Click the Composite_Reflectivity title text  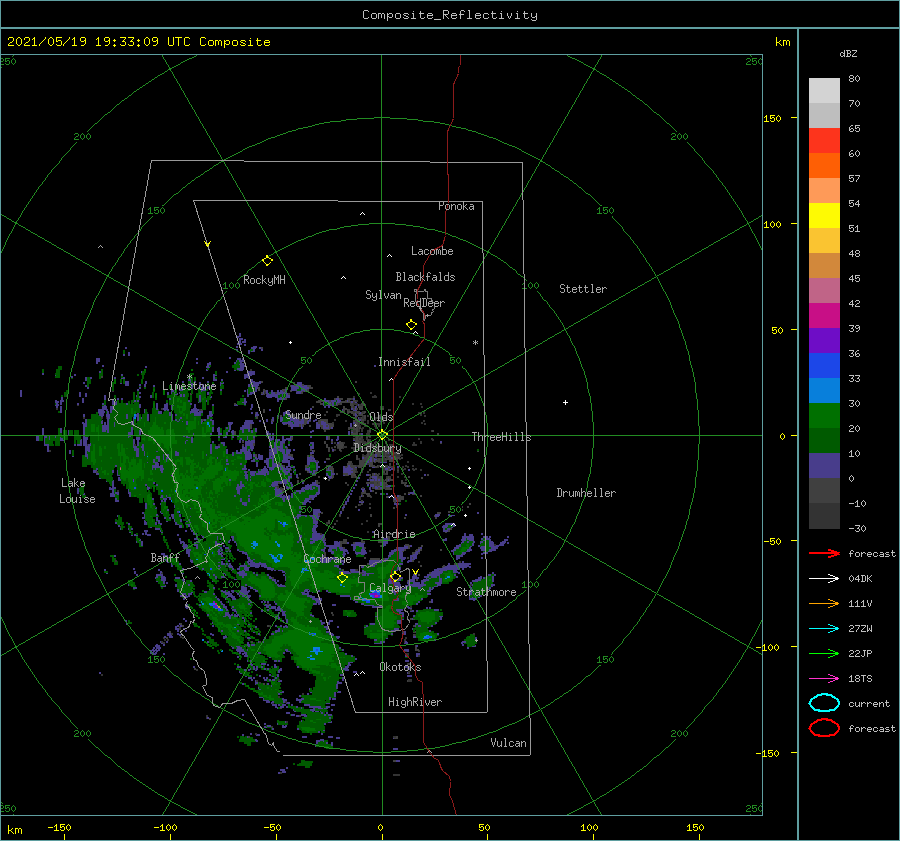pyautogui.click(x=449, y=15)
